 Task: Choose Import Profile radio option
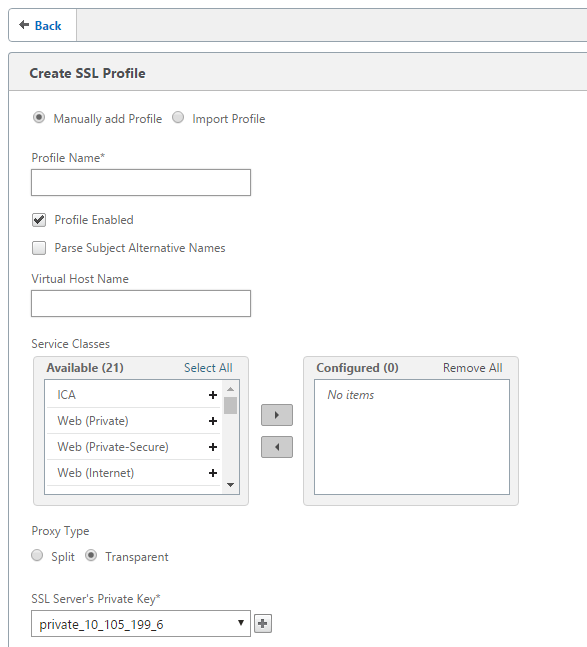[x=178, y=118]
